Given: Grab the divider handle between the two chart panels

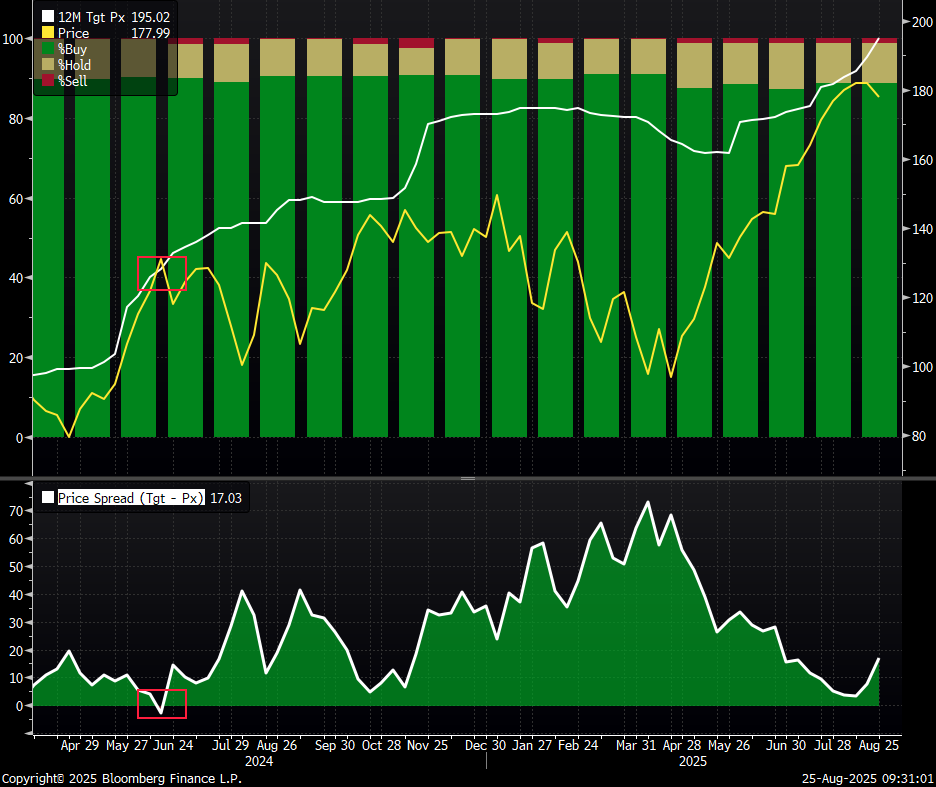Looking at the screenshot, I should [468, 478].
